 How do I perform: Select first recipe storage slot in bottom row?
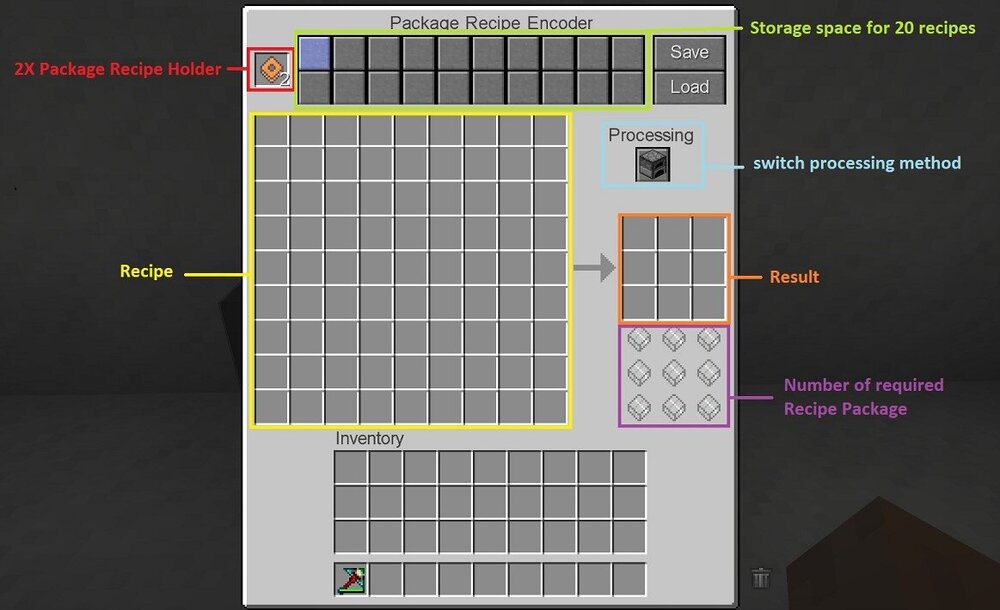(314, 88)
